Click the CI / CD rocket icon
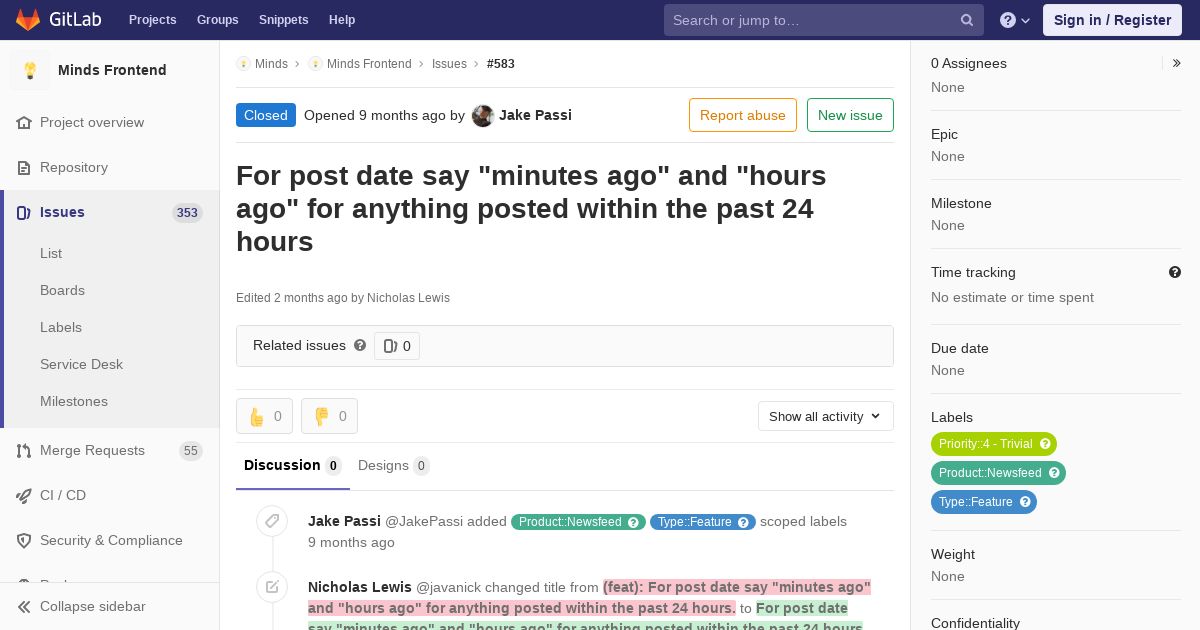This screenshot has width=1200, height=630. 24,495
